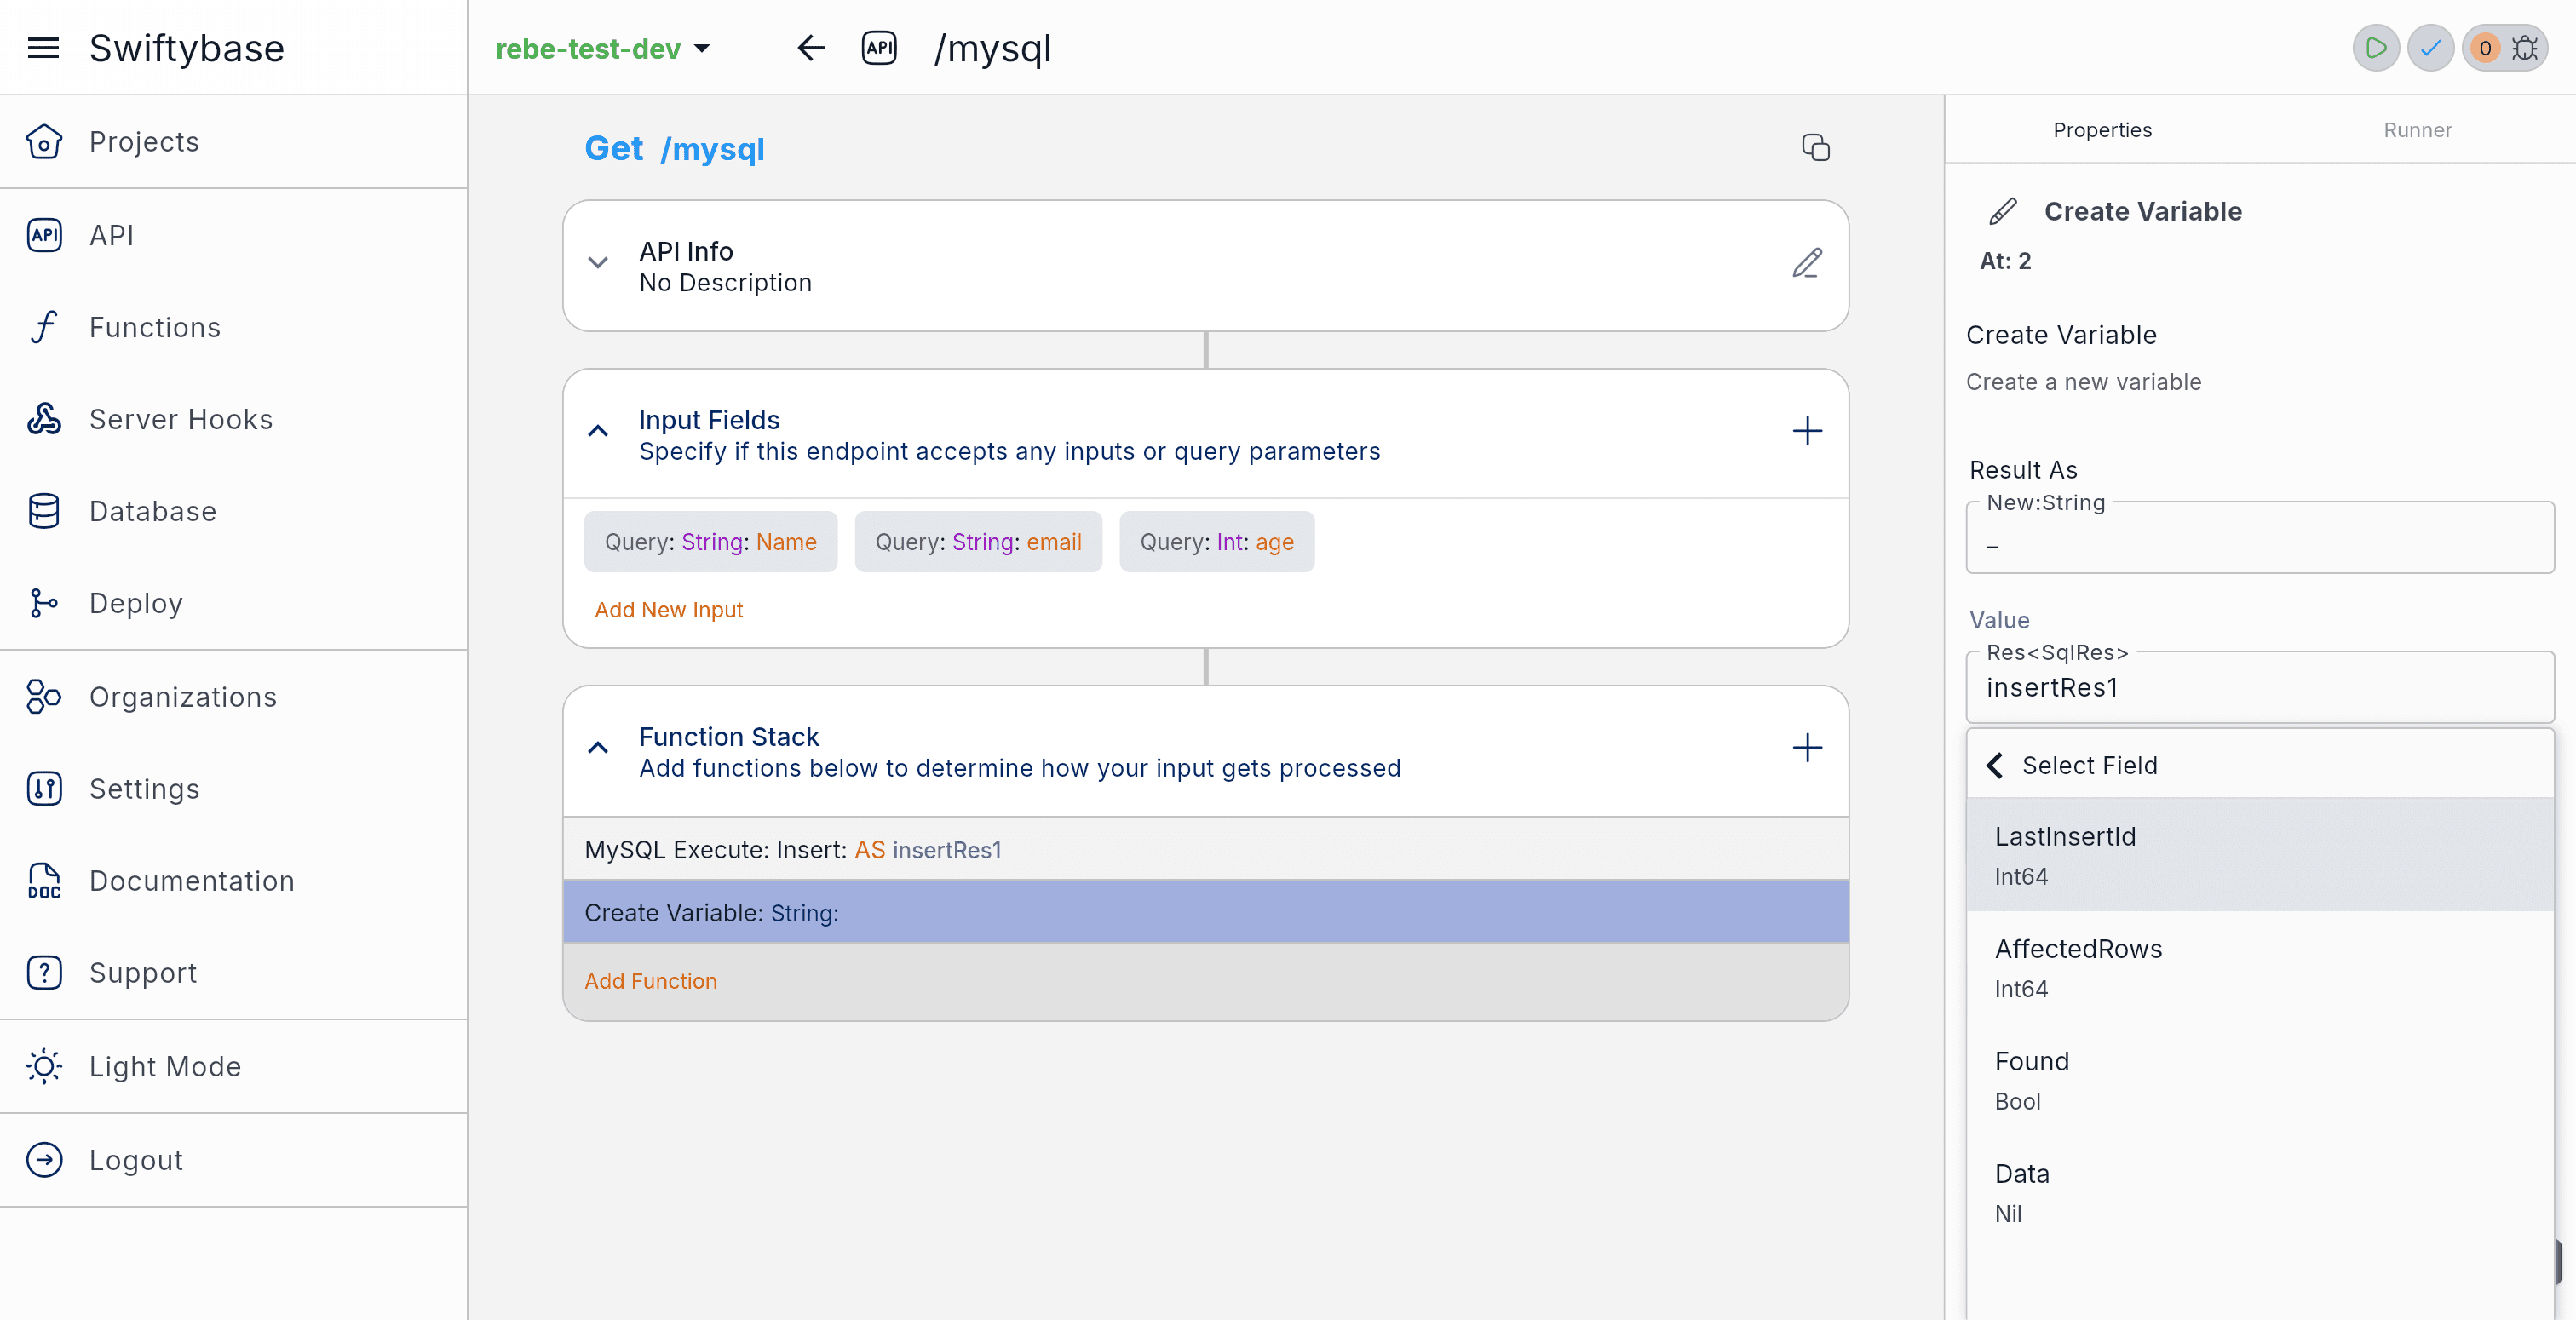
Task: Click the copy icon next to Get /mysql
Action: 1815,148
